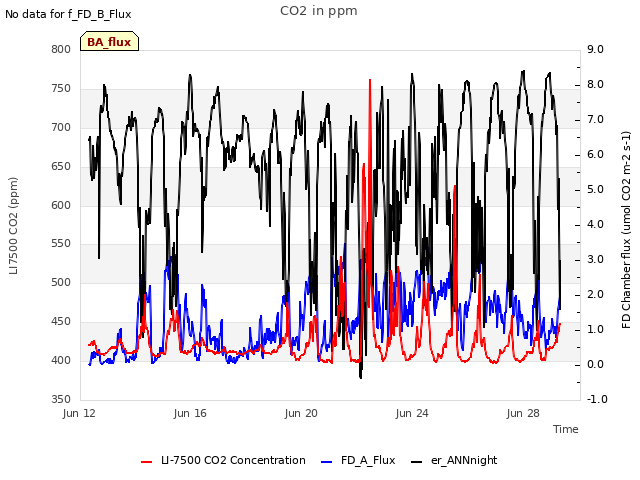Image resolution: width=640 pixels, height=480 pixels.
Task: Toggle LI-7500 CO2 Concentration legend entry
Action: [223, 460]
